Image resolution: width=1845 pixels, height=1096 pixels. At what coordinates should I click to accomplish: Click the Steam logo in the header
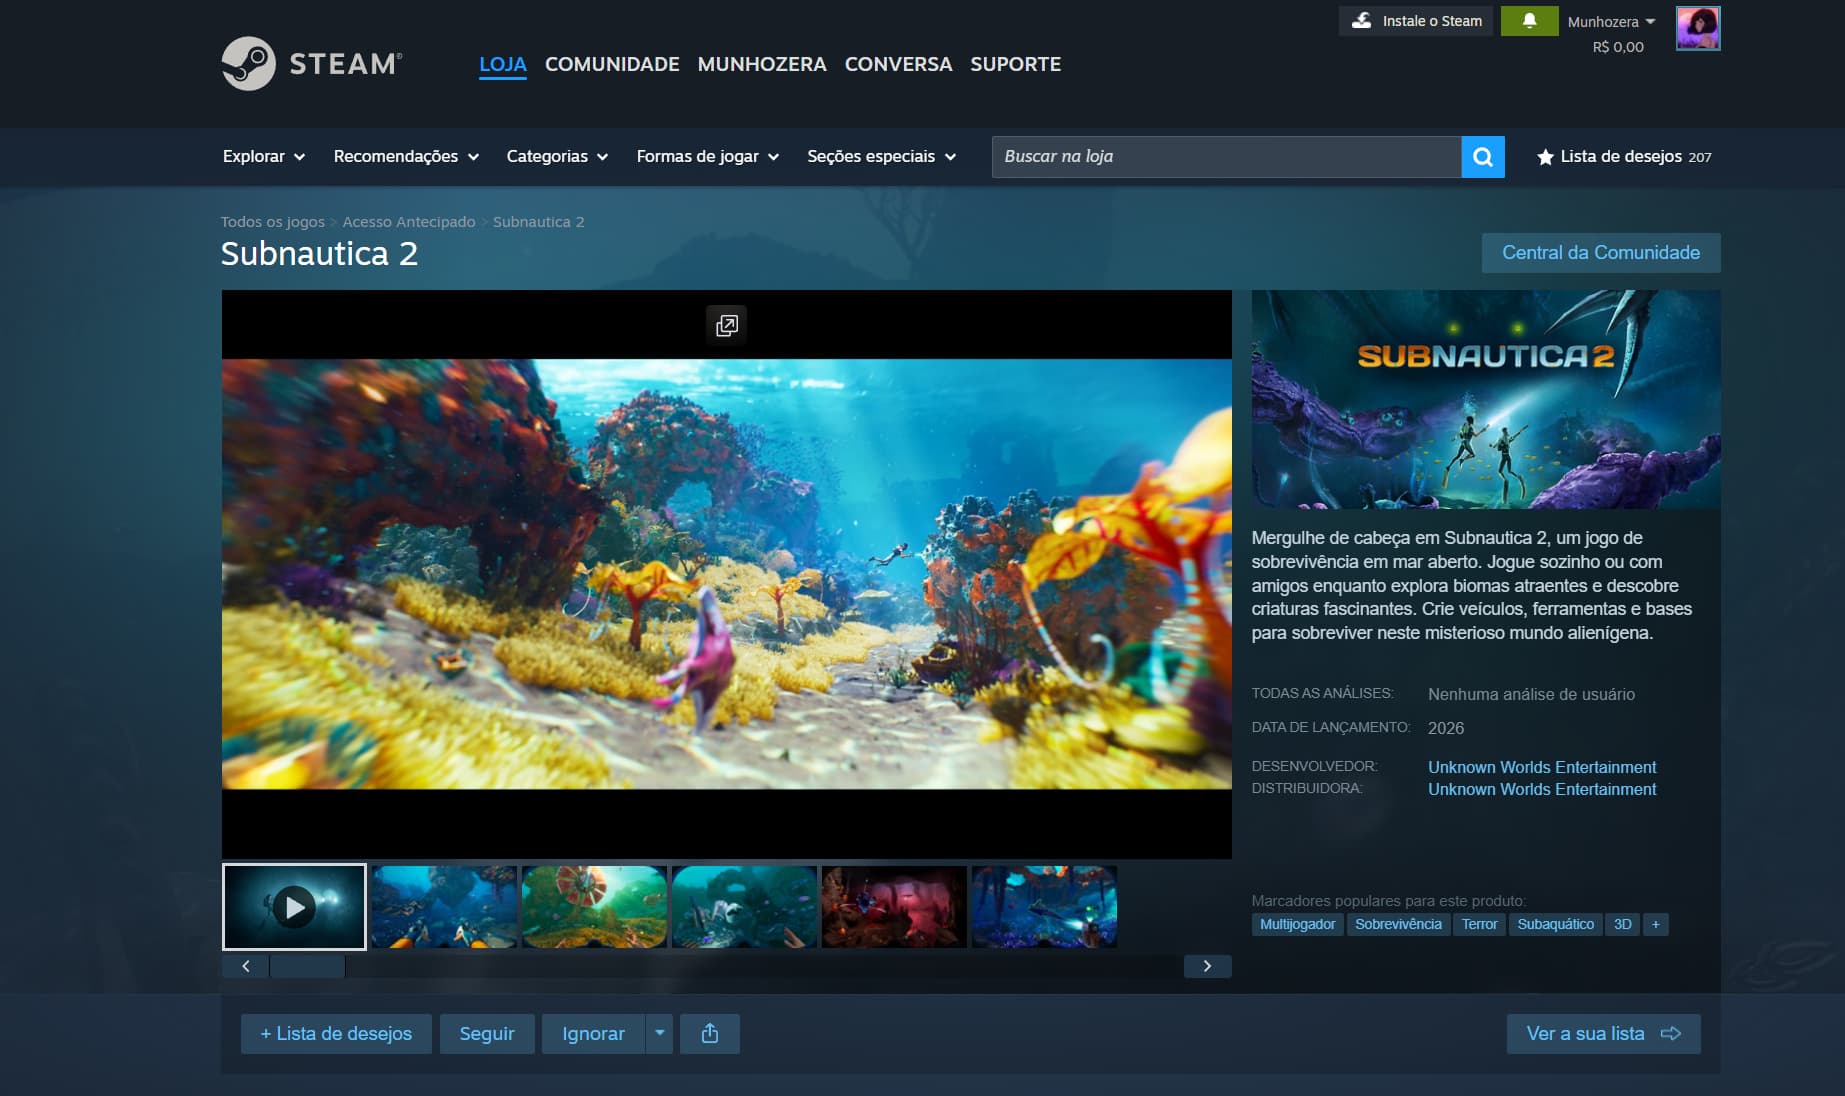[310, 63]
